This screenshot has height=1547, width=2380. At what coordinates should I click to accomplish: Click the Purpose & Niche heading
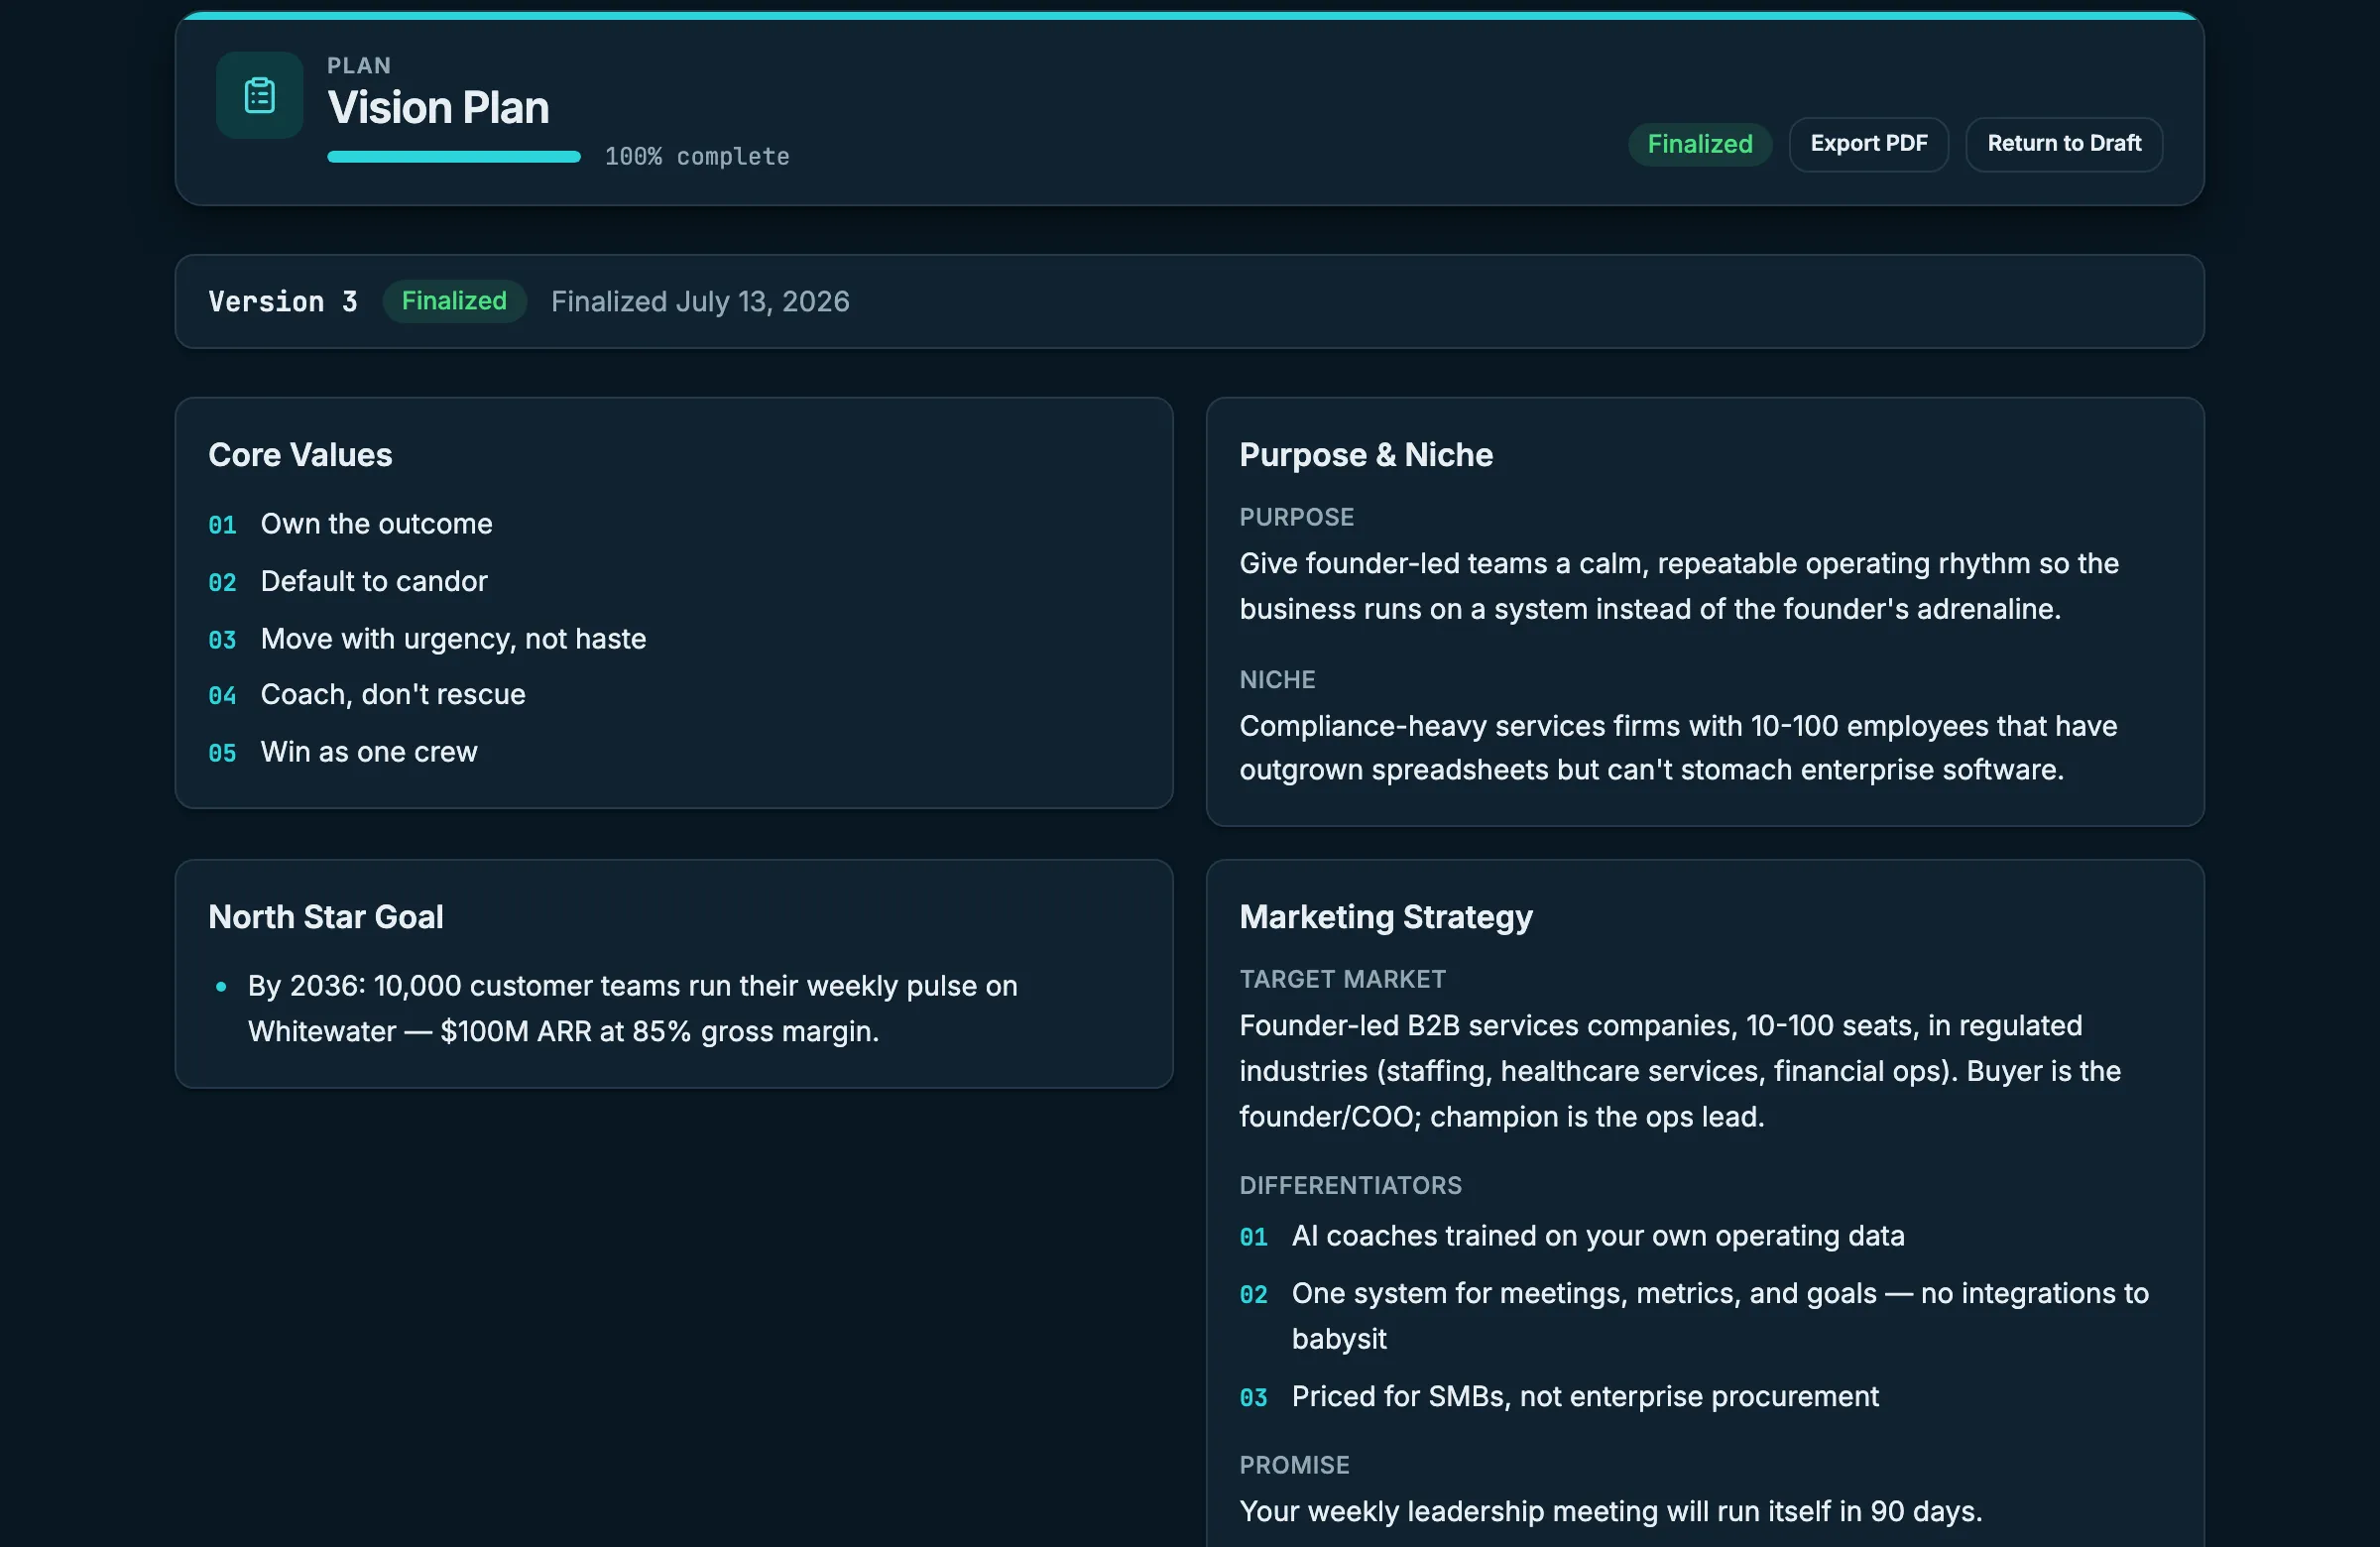(1366, 455)
